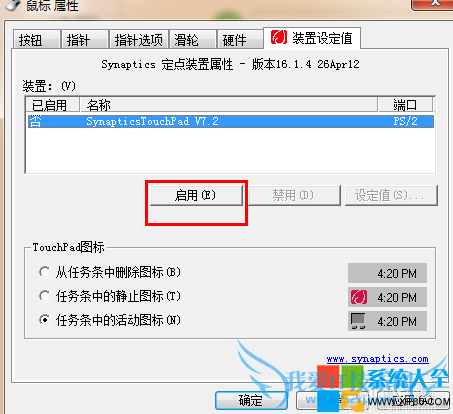Click the animated monitor tray icon preview

click(358, 321)
